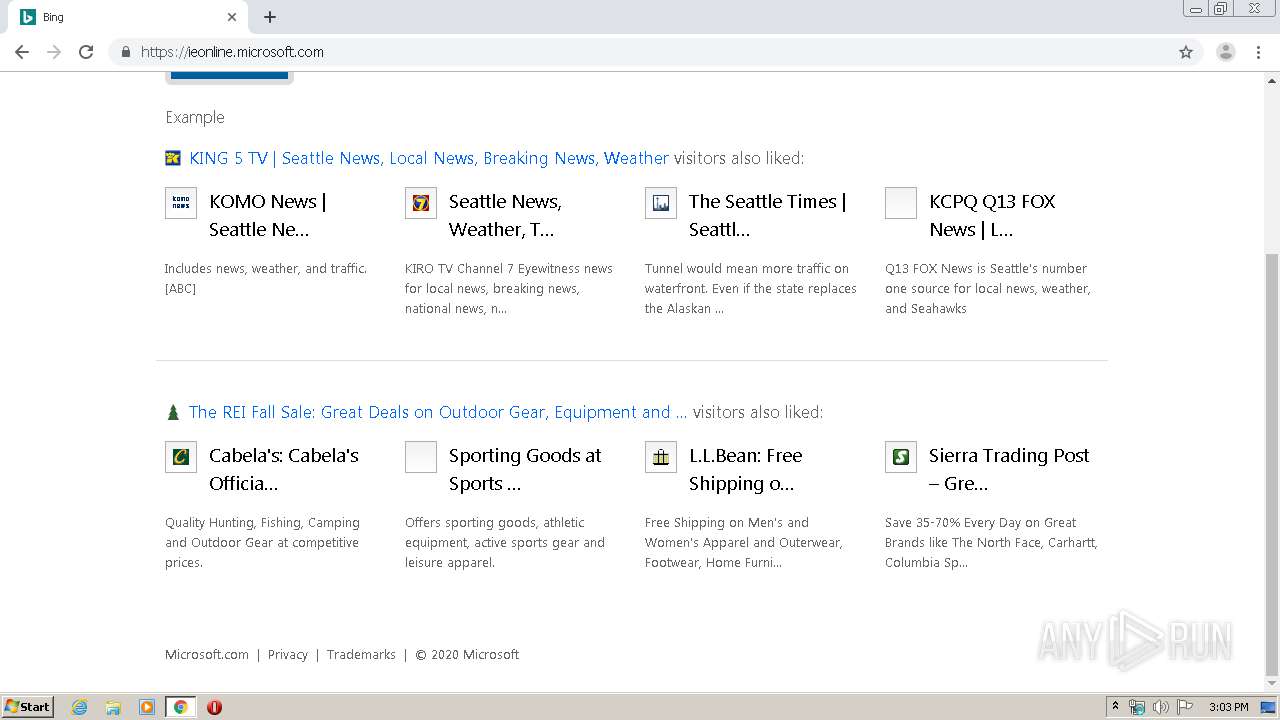
Task: Click the scrollbar down arrow
Action: (x=1271, y=684)
